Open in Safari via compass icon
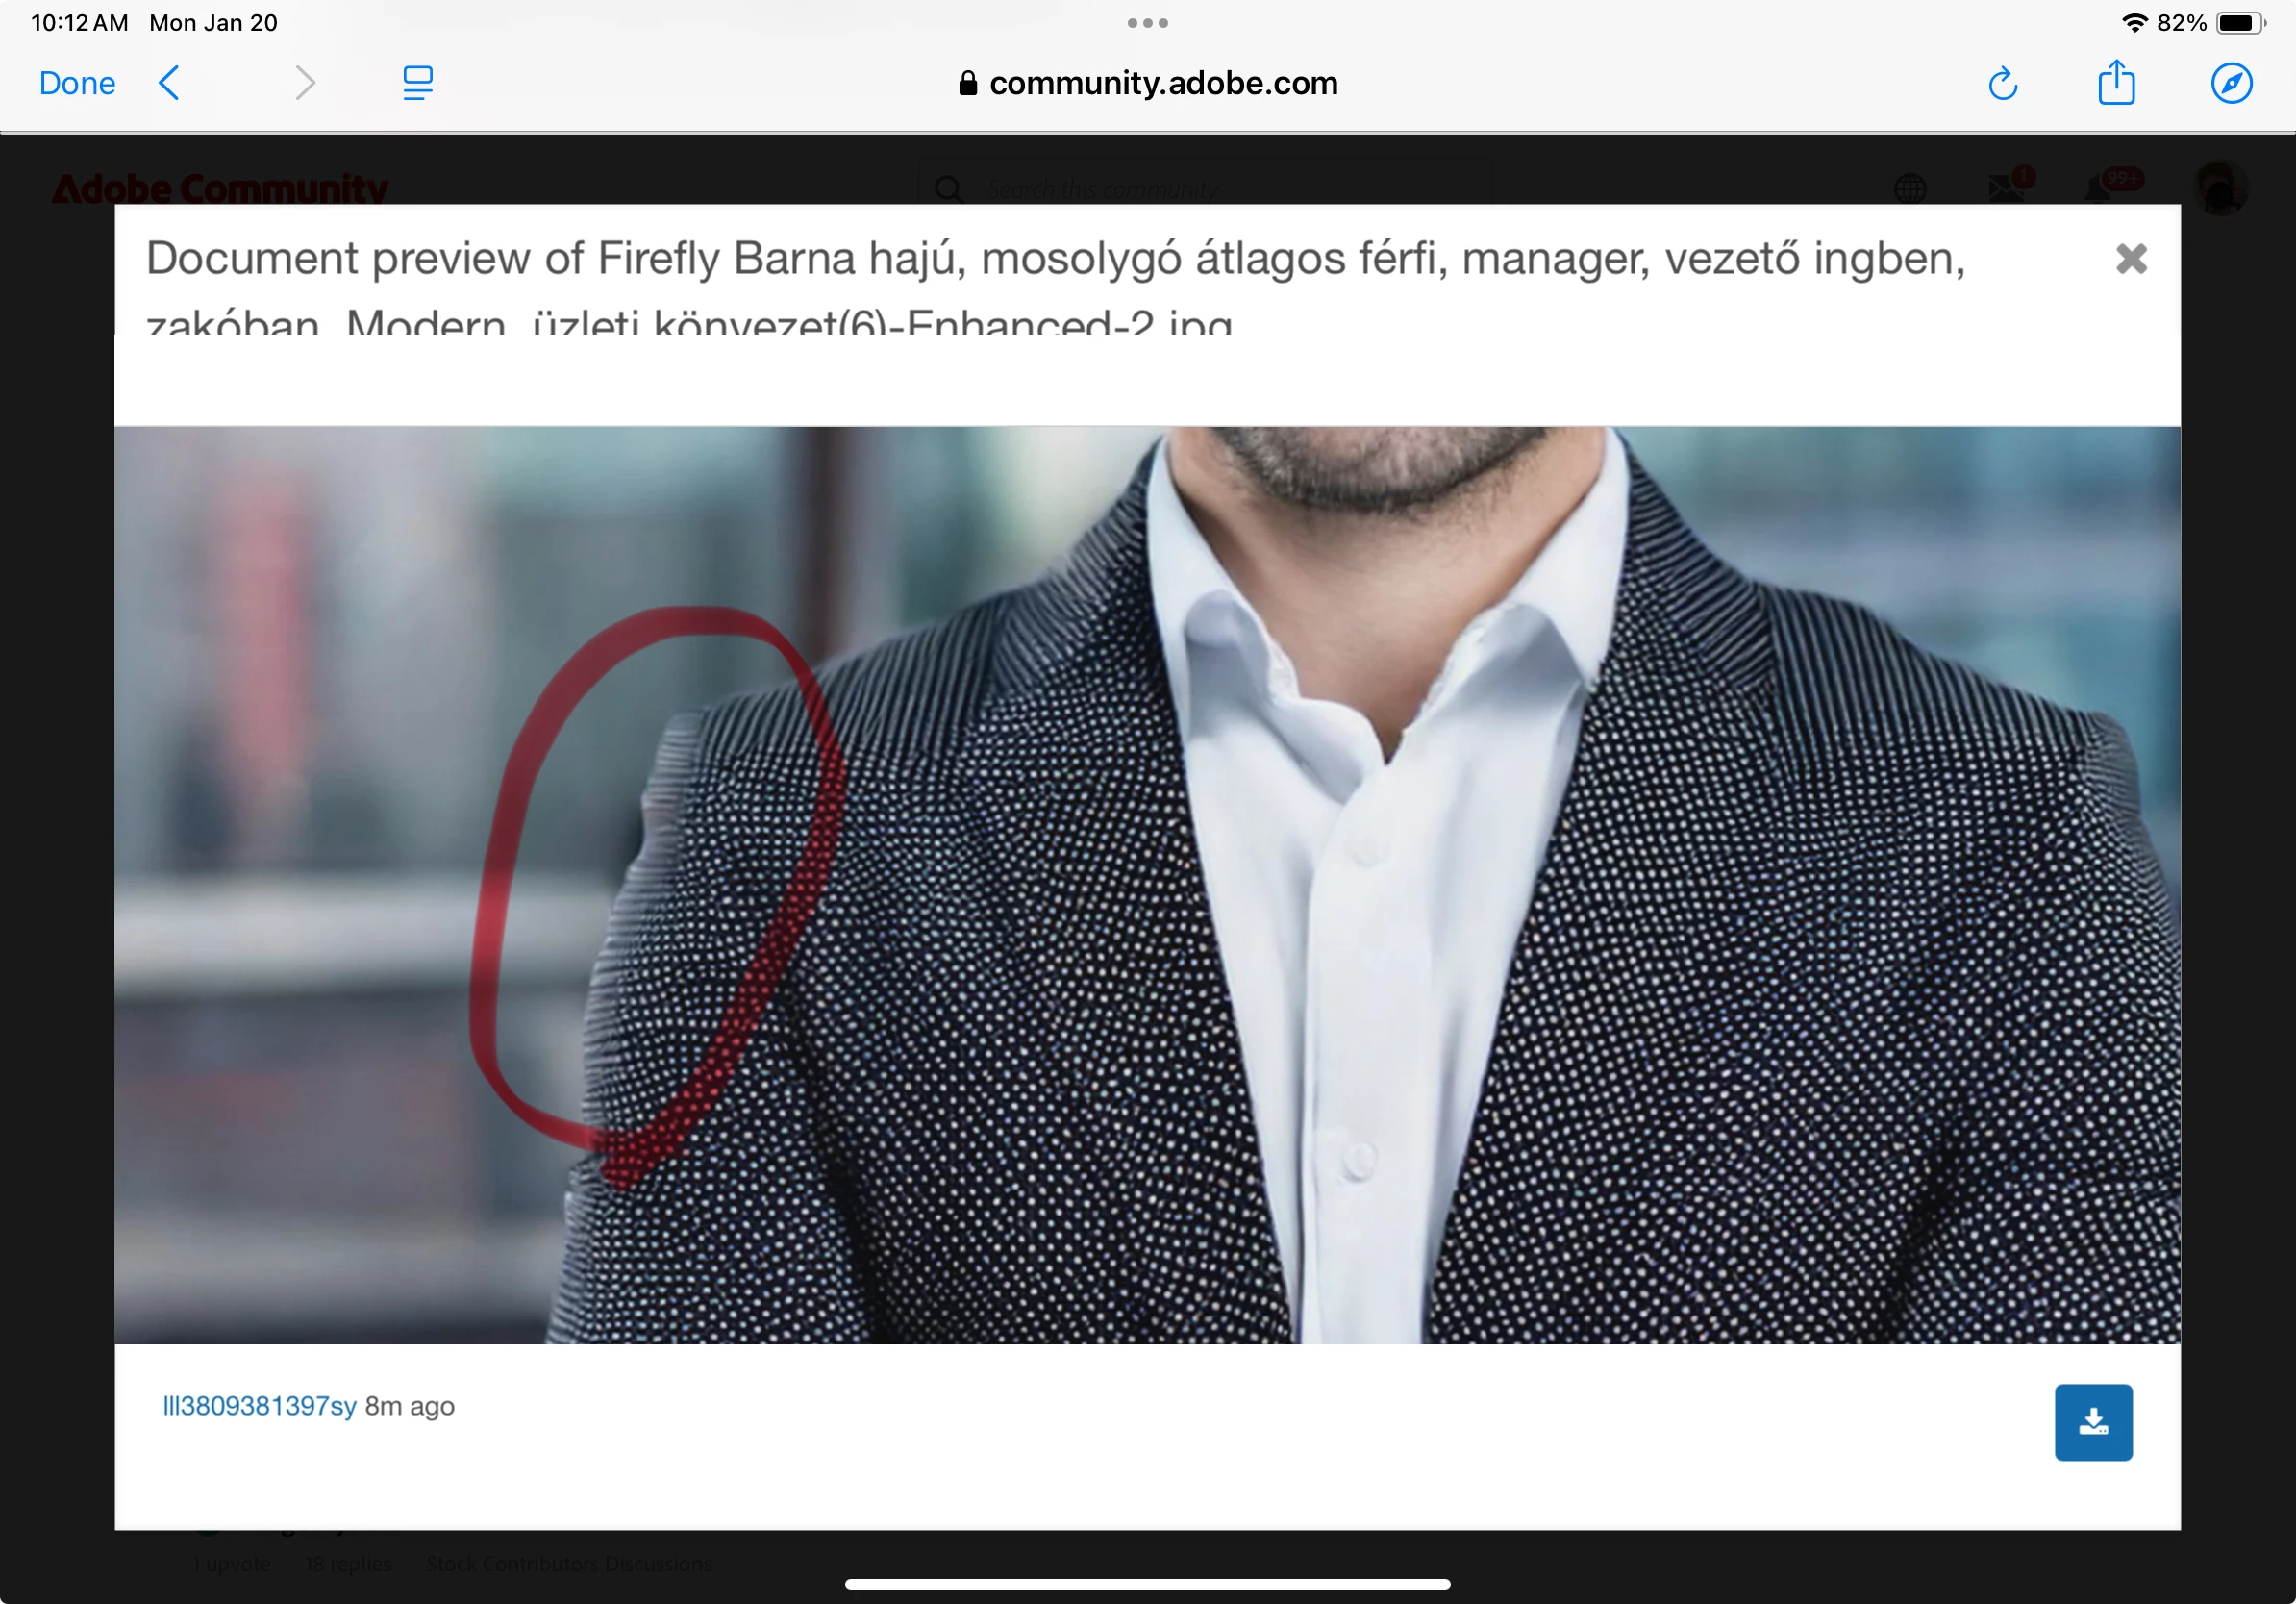 pos(2231,83)
